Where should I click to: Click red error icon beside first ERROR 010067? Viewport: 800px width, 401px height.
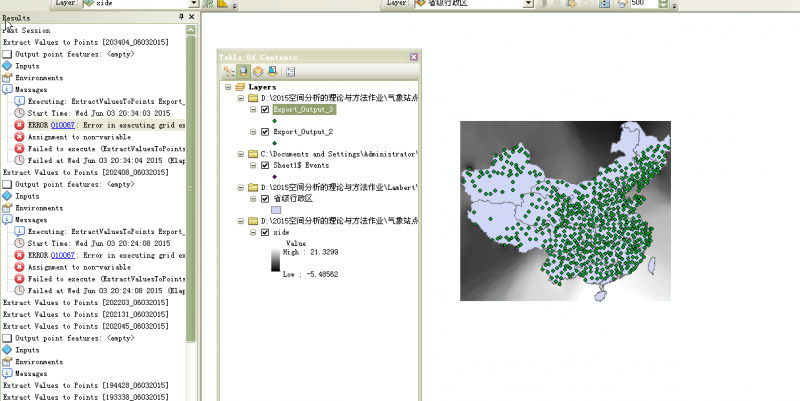(x=19, y=125)
